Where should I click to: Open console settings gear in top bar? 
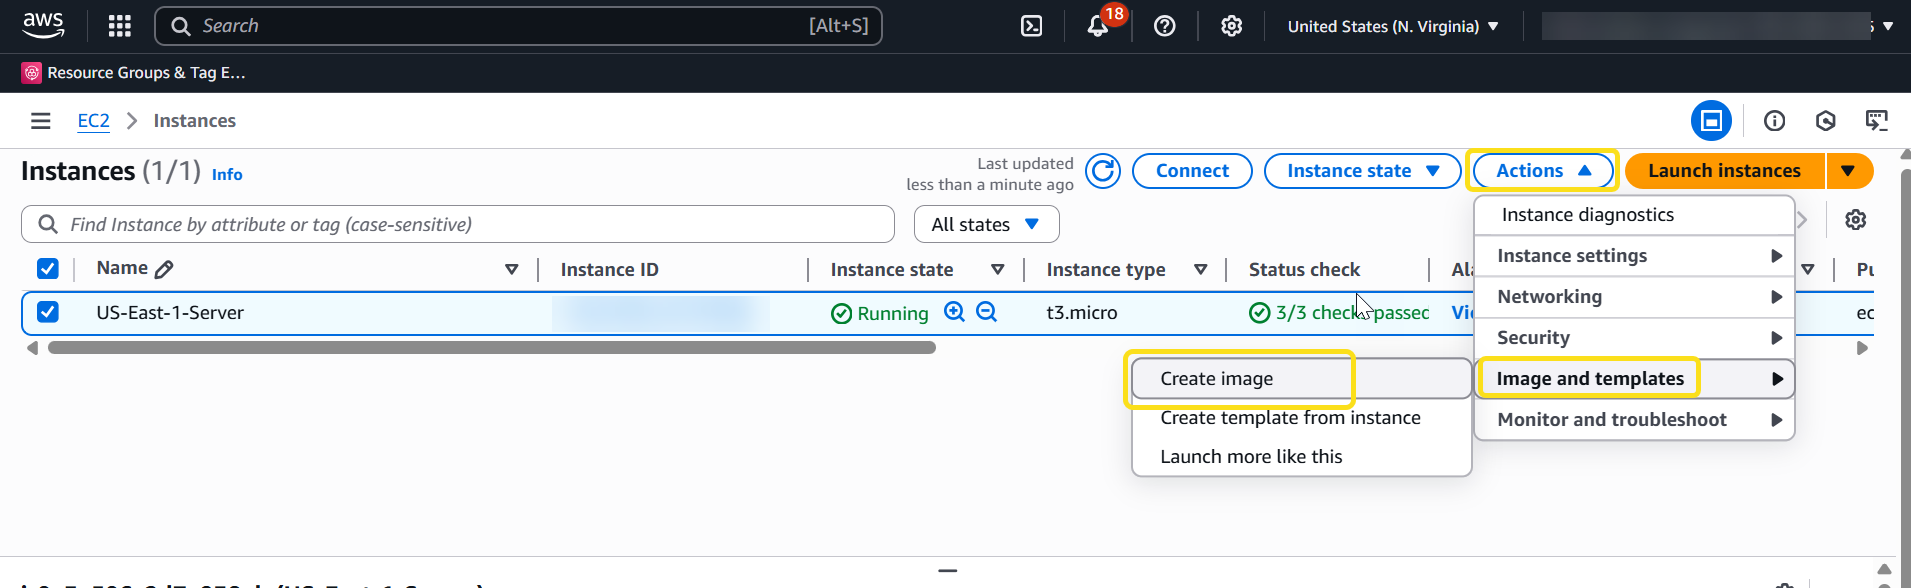pos(1231,27)
